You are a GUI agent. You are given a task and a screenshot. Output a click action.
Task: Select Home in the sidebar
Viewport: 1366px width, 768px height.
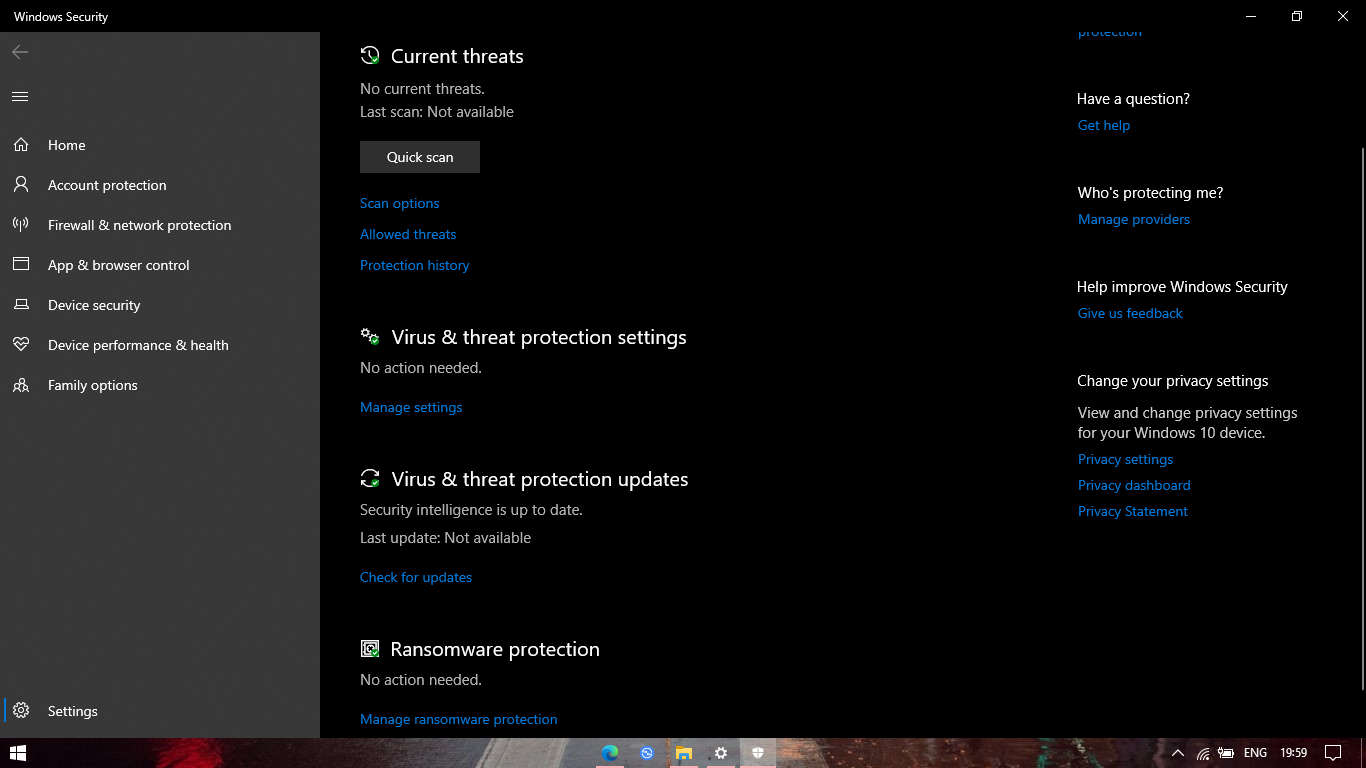[x=66, y=145]
